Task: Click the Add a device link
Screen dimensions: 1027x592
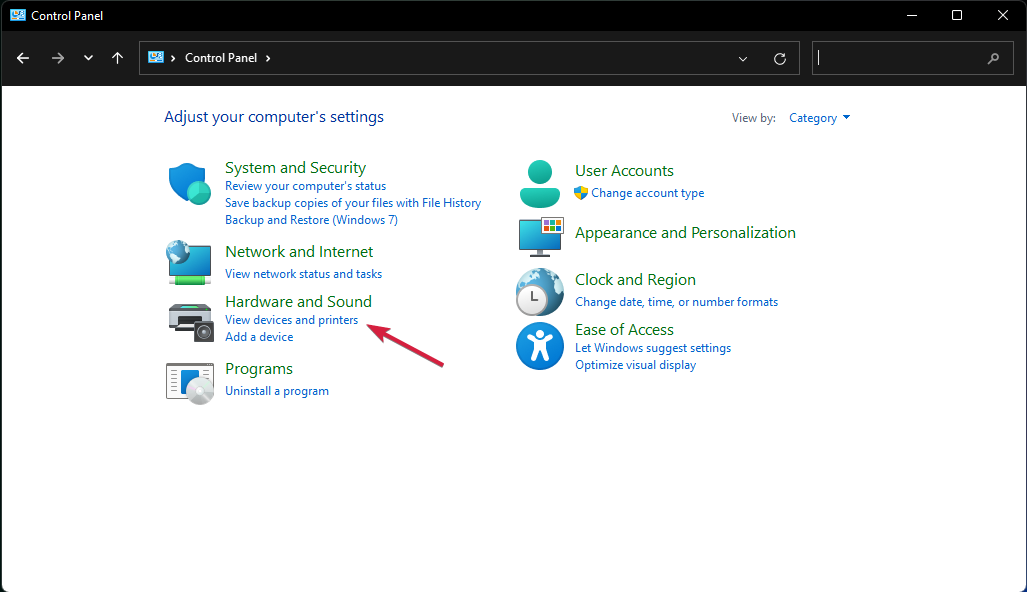Action: point(259,337)
